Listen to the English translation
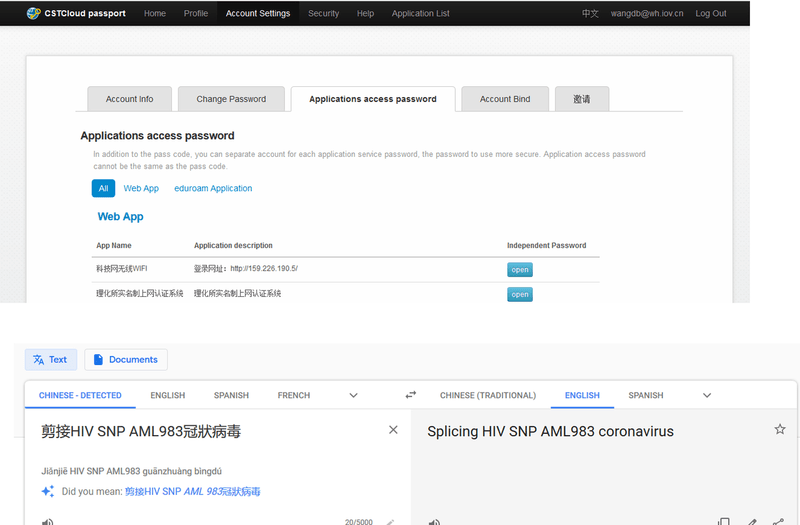Viewport: 800px width, 525px height. 434,521
